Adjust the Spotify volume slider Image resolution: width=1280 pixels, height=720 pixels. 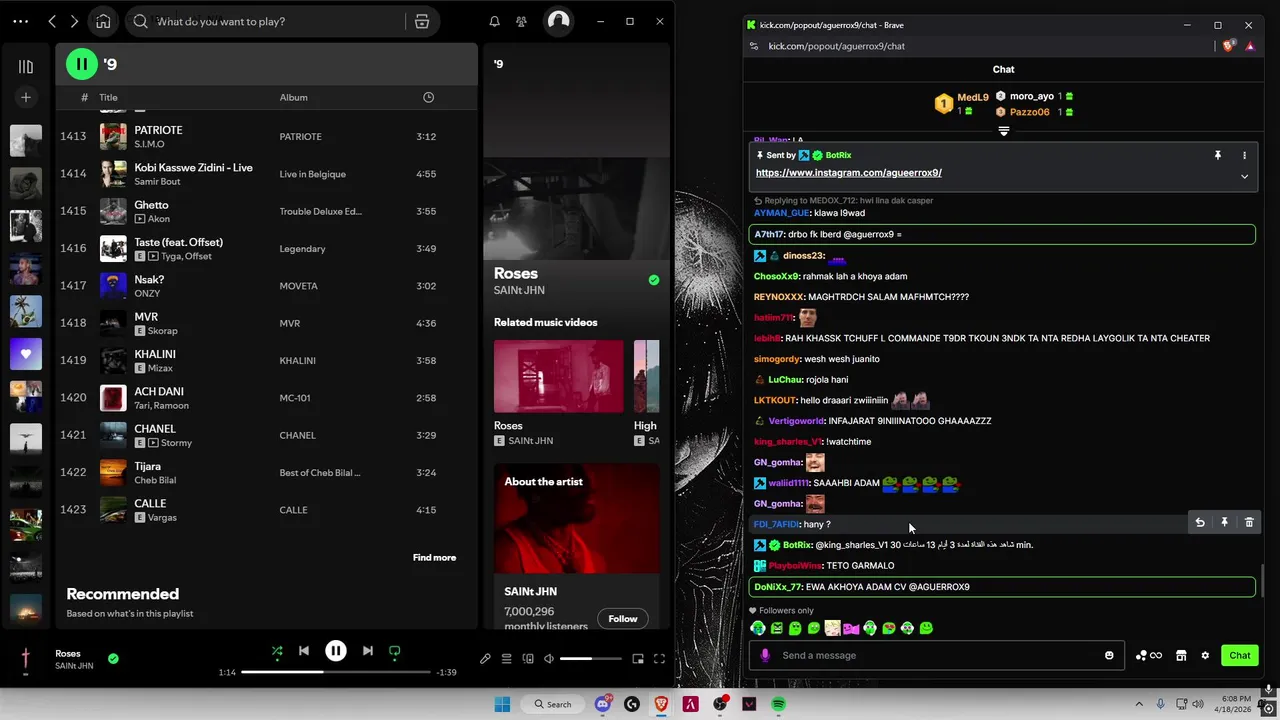590,659
